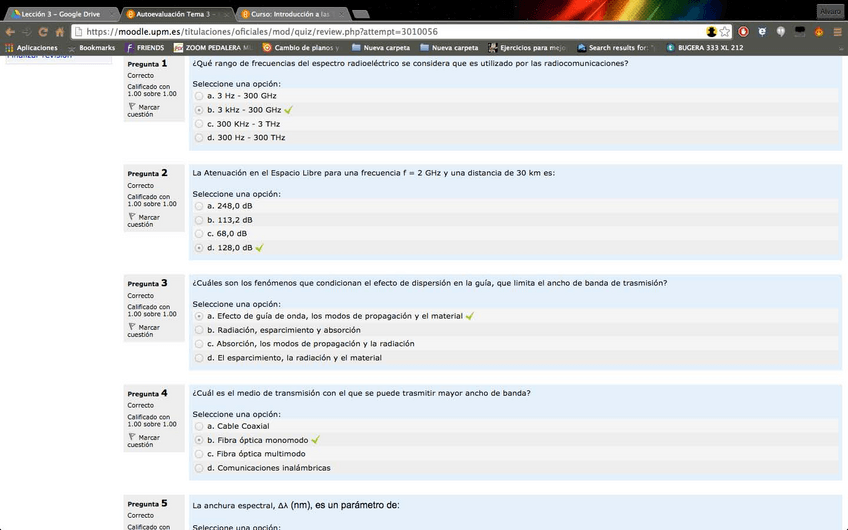Viewport: 848px width, 530px height.
Task: Open Search results for bookmark
Action: (616, 48)
